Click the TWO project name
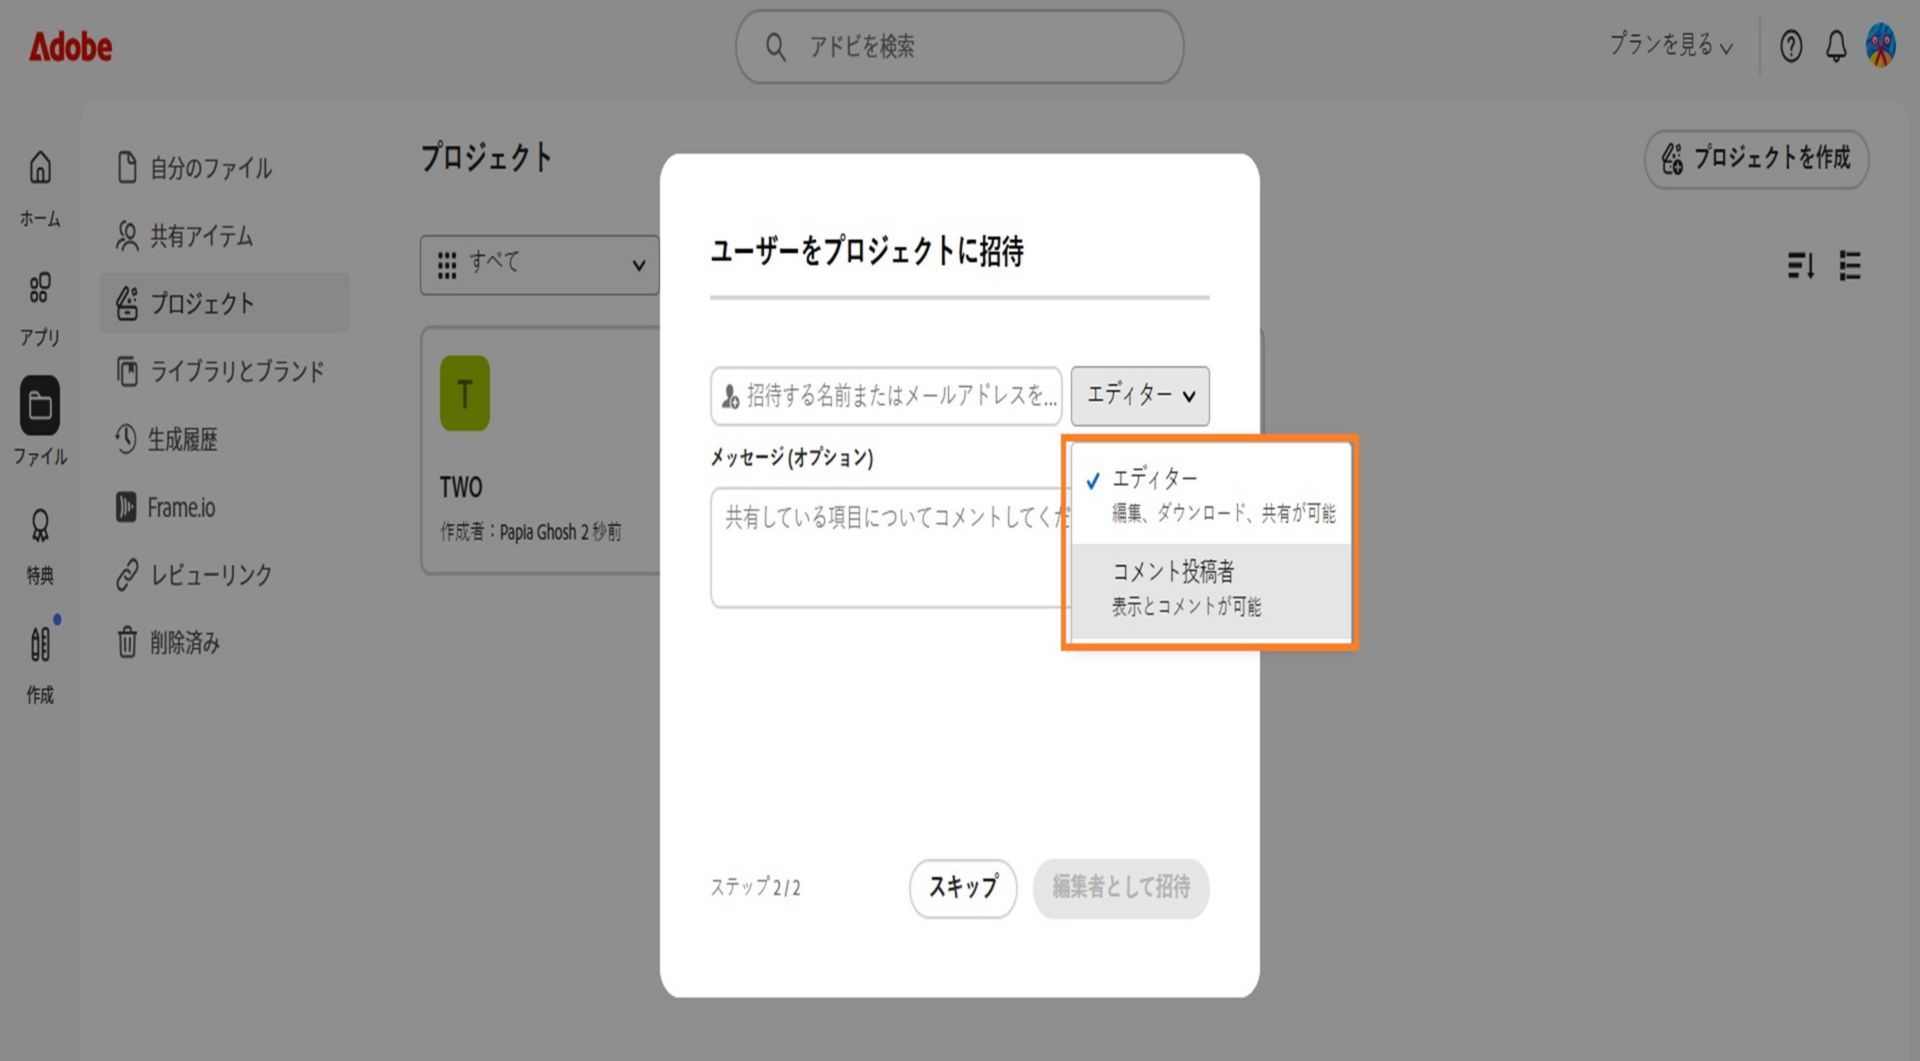The height and width of the screenshot is (1061, 1920). coord(461,487)
